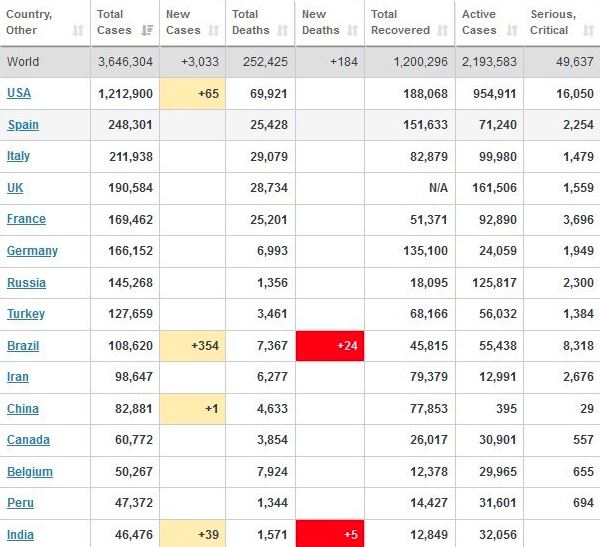600x547 pixels.
Task: Open the India country link
Action: 20,535
